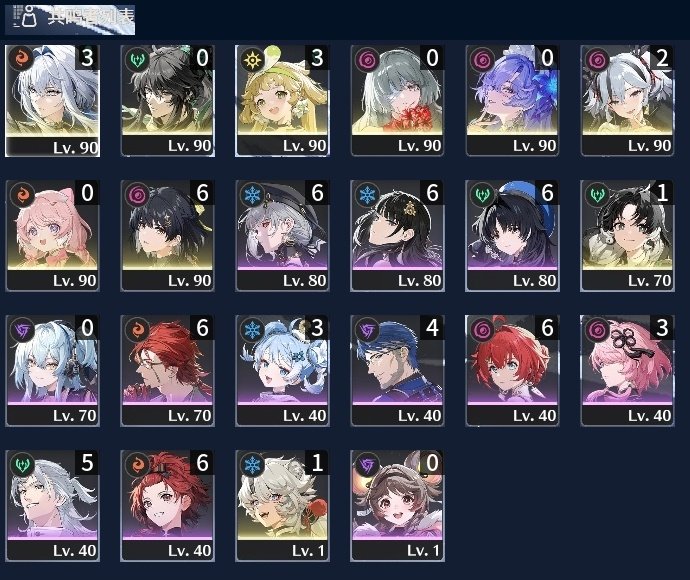Click the Havoc icon on the red-haired Lv. 40 character
The image size is (690, 580).
(482, 330)
